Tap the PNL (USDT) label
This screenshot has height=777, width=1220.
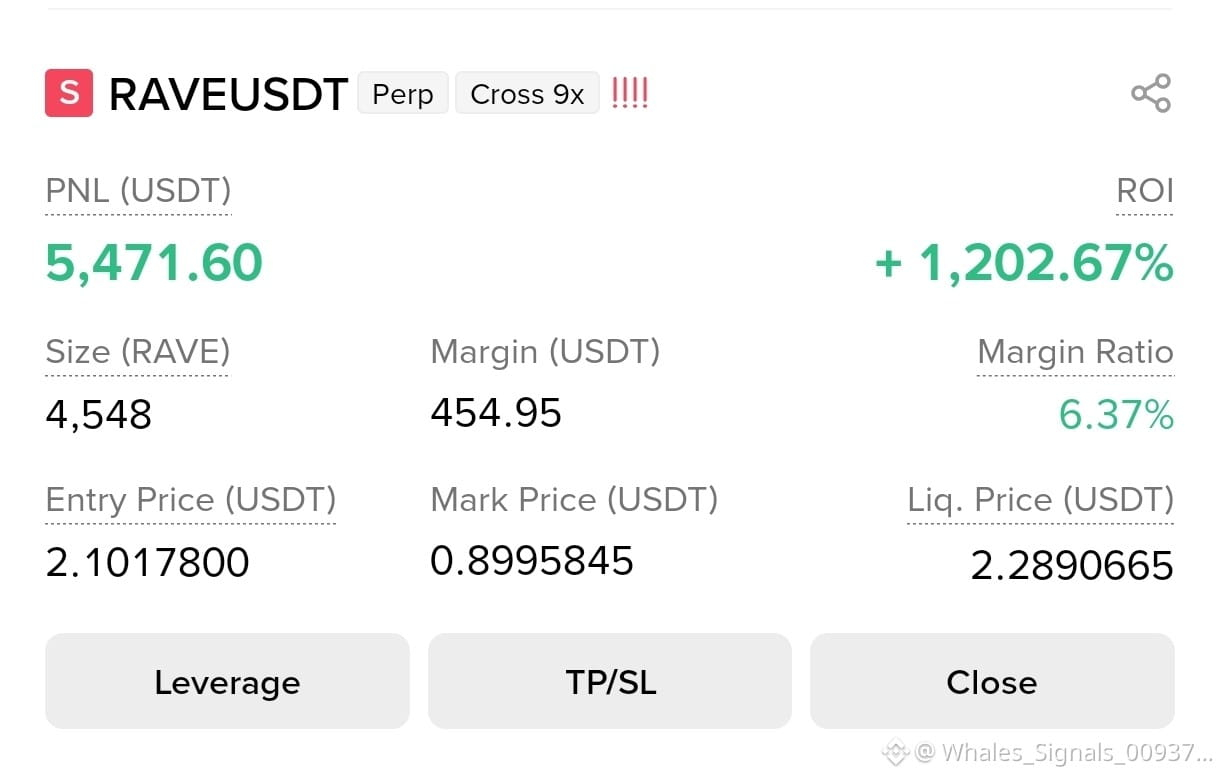click(138, 190)
